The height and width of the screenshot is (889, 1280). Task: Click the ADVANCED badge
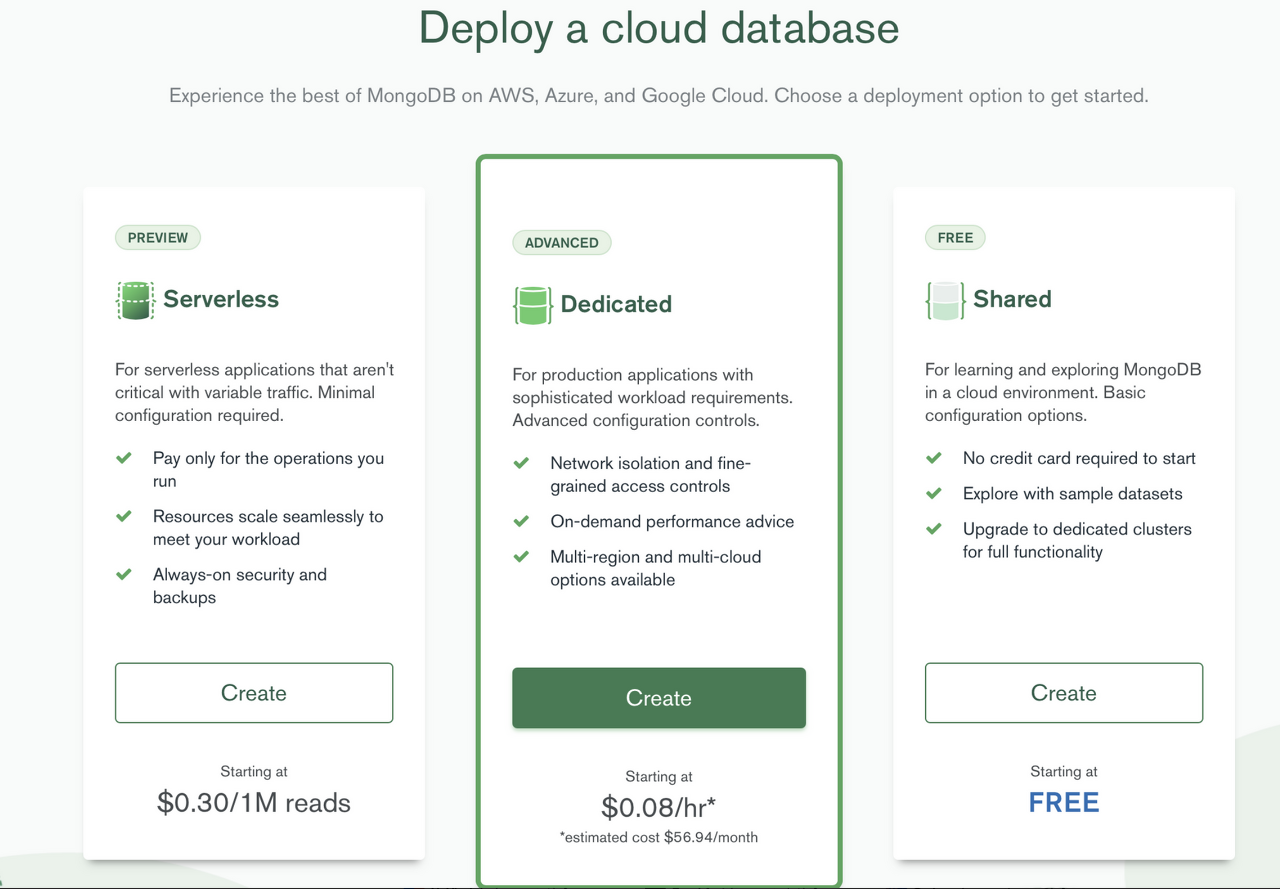pos(562,243)
